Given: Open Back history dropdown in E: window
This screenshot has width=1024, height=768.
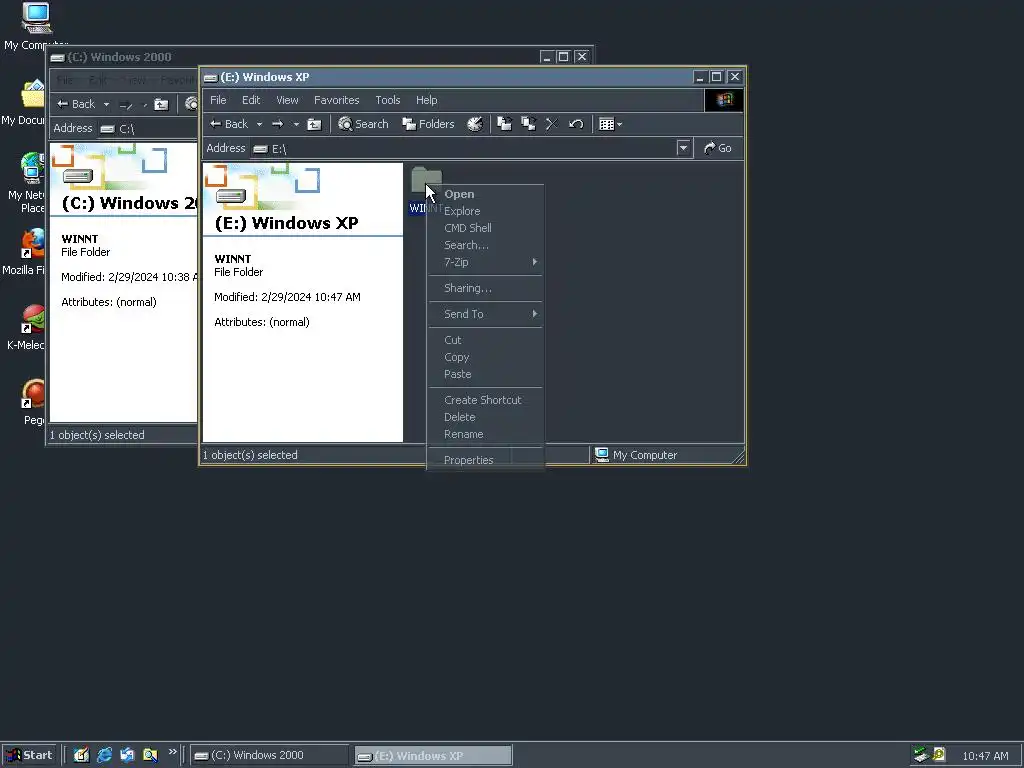Looking at the screenshot, I should click(x=259, y=124).
